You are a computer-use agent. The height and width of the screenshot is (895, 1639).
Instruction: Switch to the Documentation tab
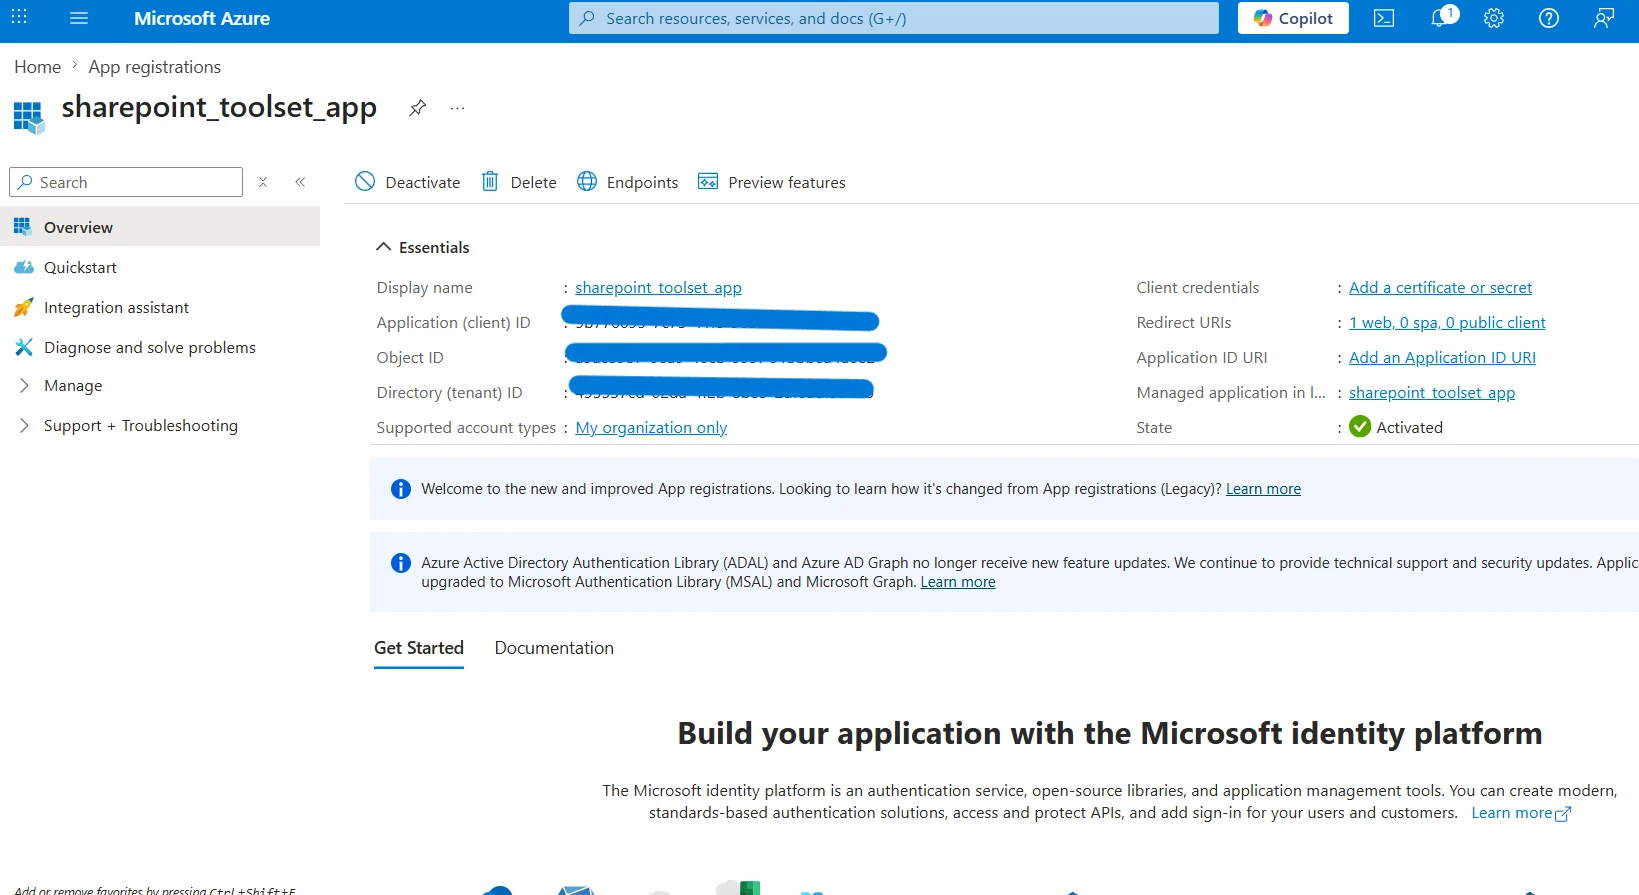(x=554, y=648)
